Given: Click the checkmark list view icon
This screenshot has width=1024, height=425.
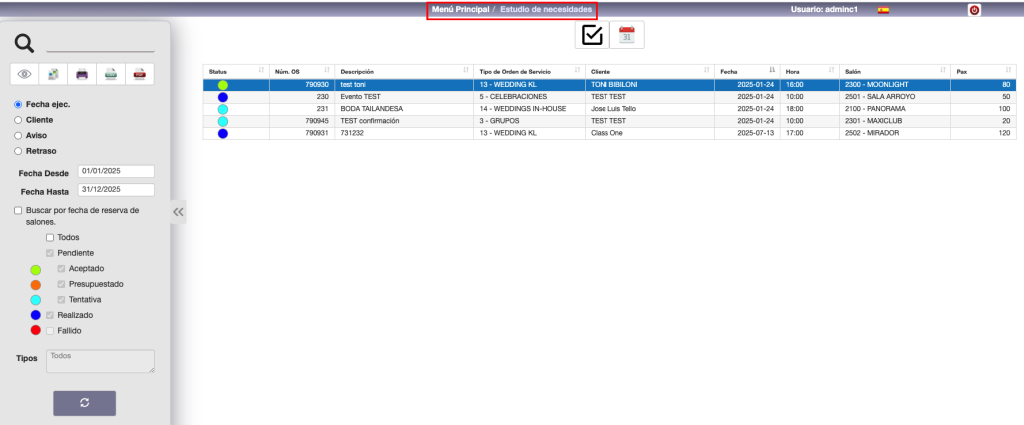Looking at the screenshot, I should [592, 35].
